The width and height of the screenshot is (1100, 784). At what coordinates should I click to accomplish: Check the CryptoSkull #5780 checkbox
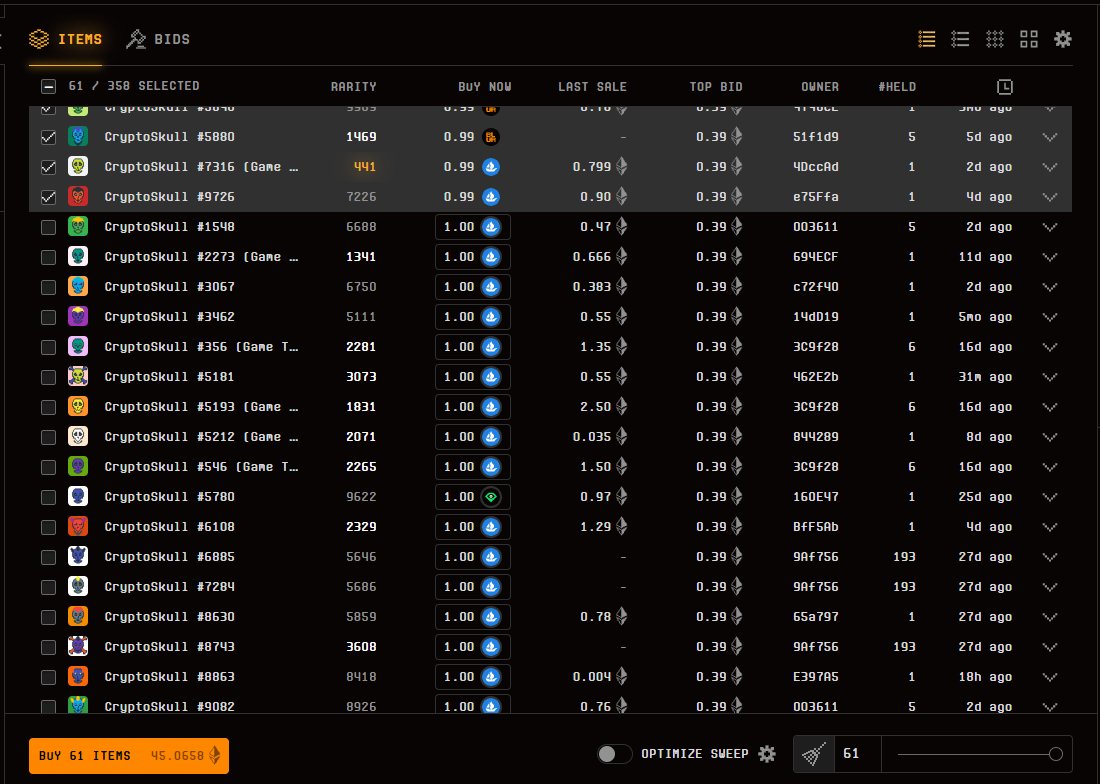[48, 497]
